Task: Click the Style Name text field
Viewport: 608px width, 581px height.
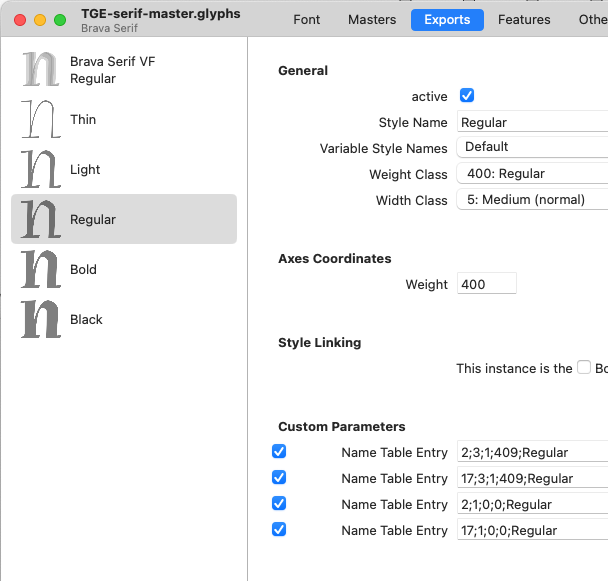Action: (x=532, y=122)
